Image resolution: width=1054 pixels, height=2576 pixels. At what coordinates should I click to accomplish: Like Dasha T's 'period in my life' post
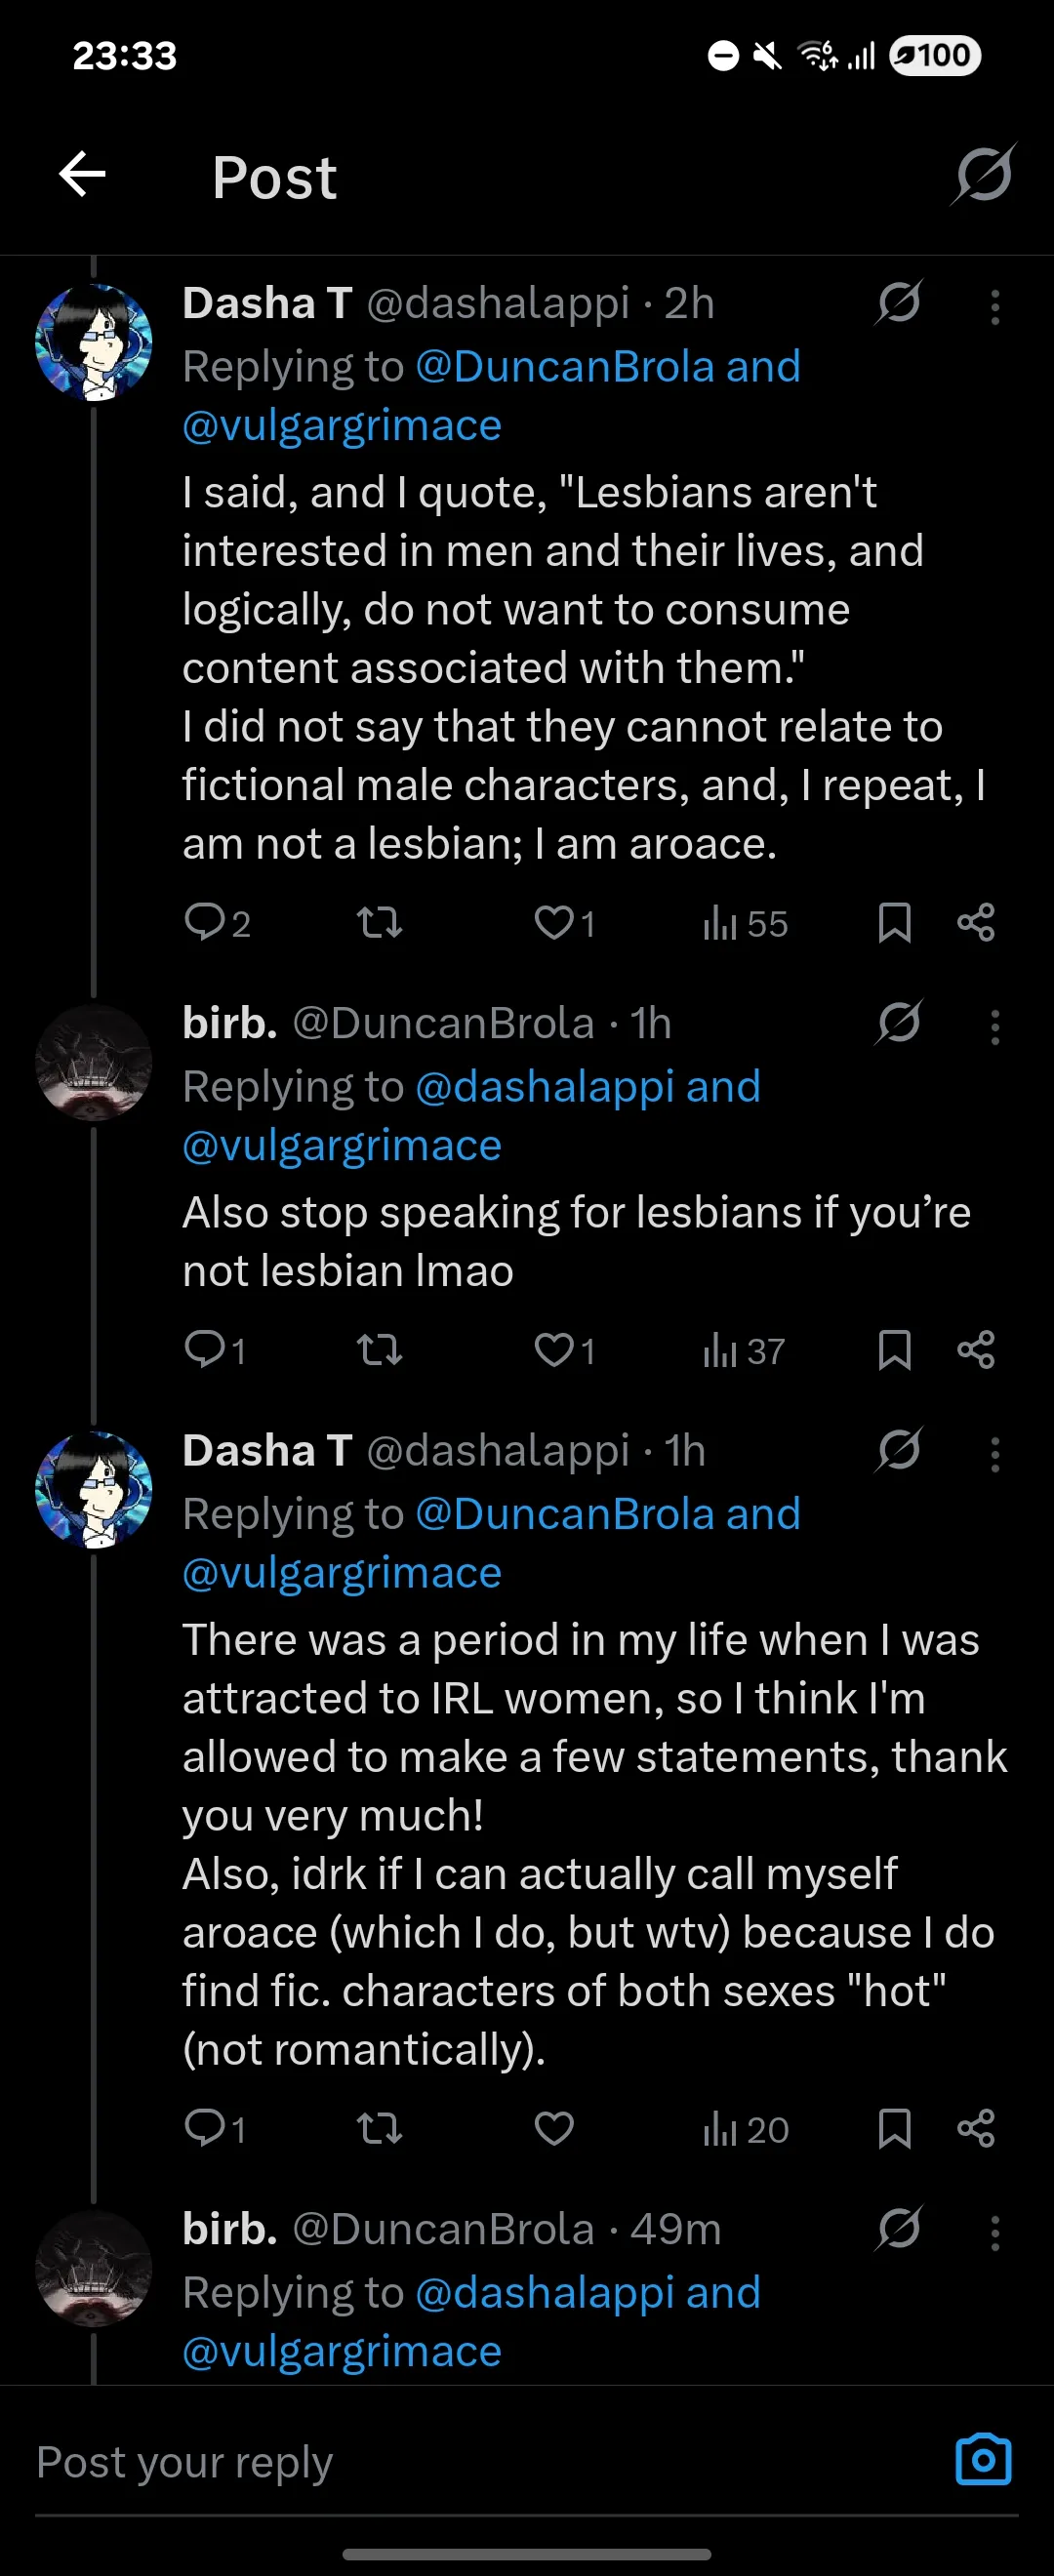[x=554, y=2129]
